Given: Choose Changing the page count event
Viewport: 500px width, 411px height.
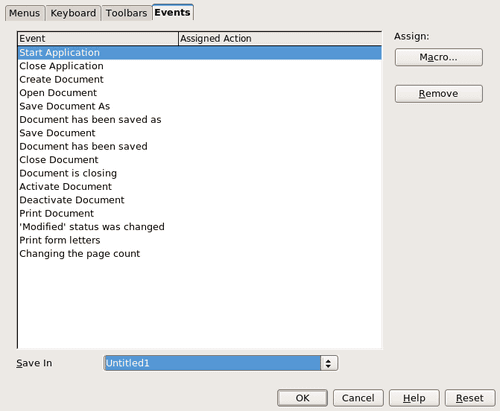Looking at the screenshot, I should 200,254.
